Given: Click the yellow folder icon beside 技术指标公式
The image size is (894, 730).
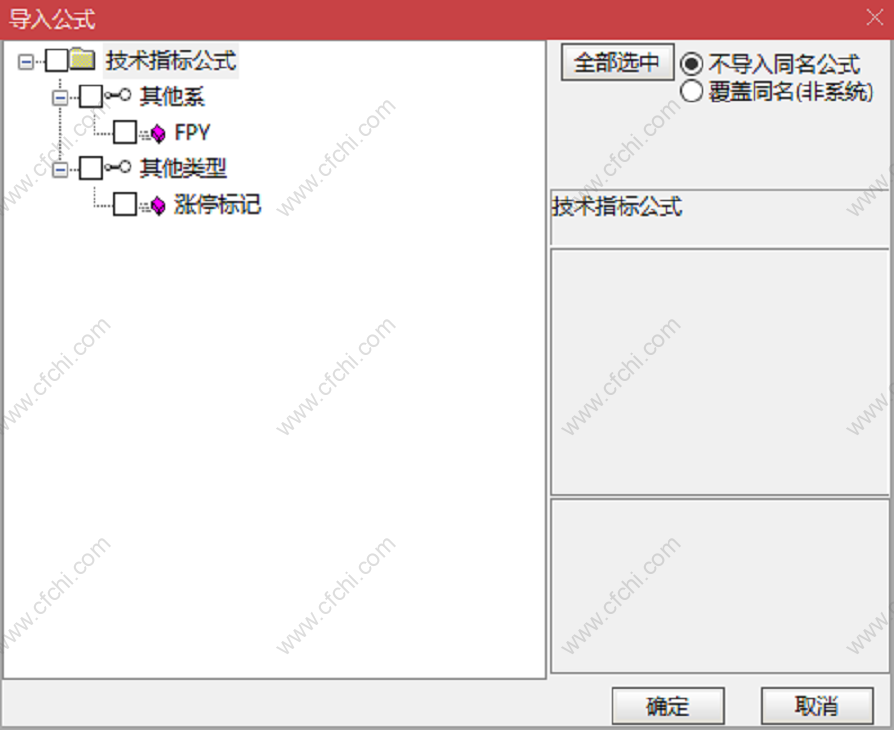Looking at the screenshot, I should pos(83,59).
